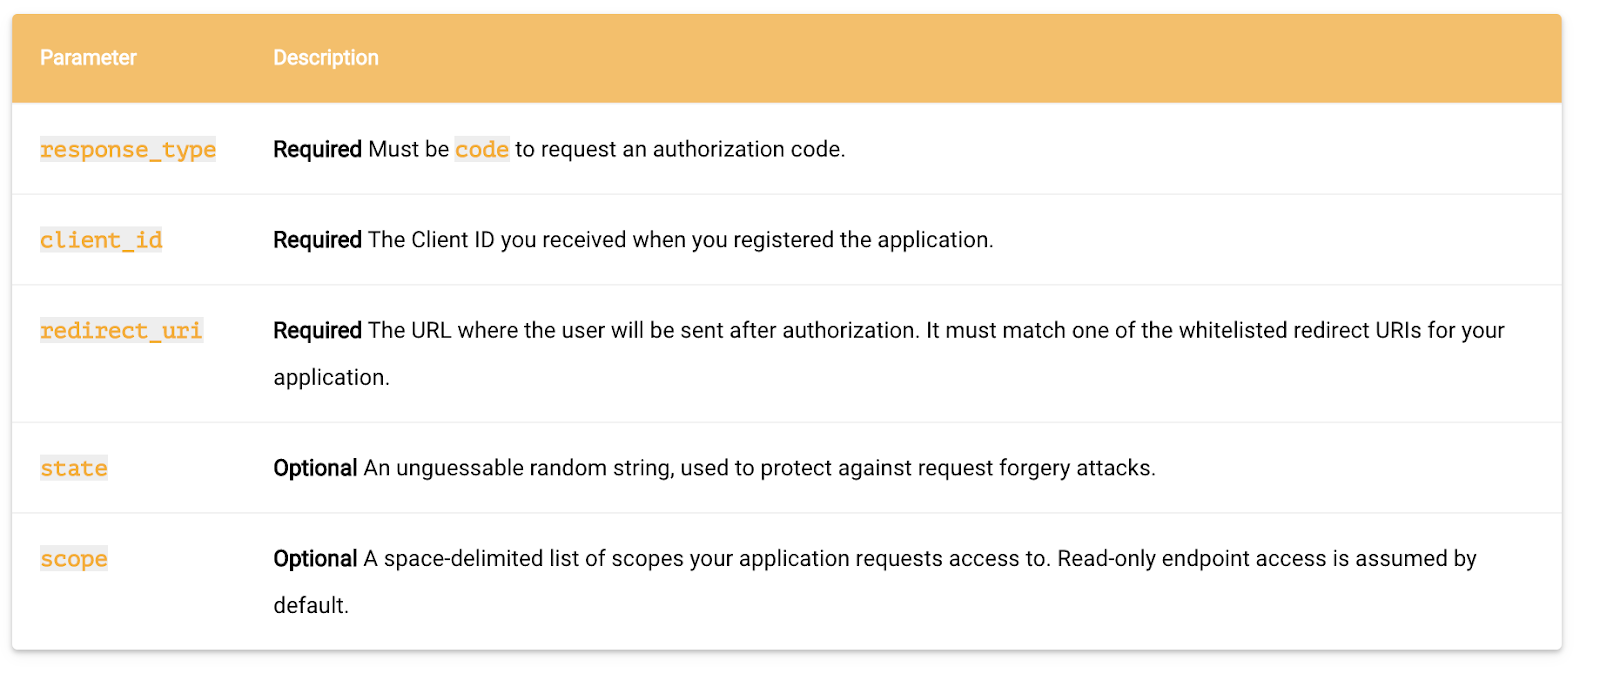
Task: Click the state parameter name
Action: [x=74, y=468]
